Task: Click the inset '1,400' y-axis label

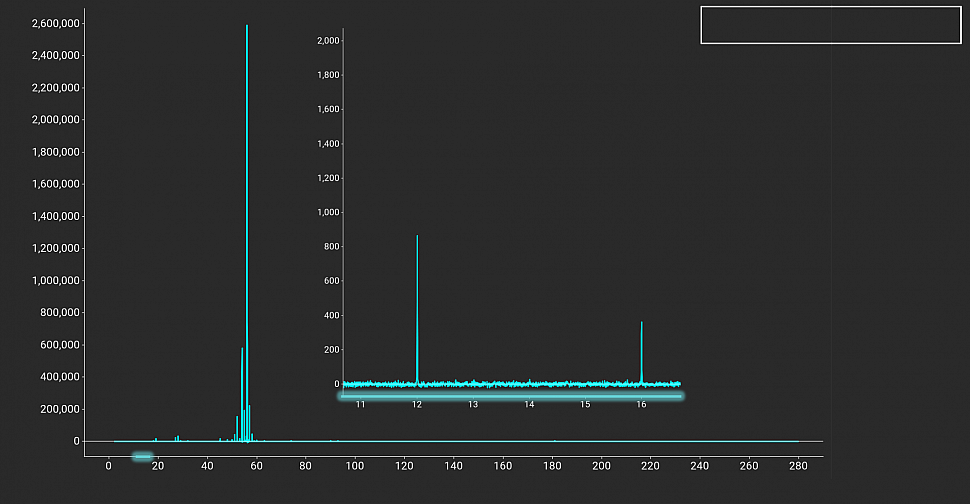Action: [x=328, y=144]
